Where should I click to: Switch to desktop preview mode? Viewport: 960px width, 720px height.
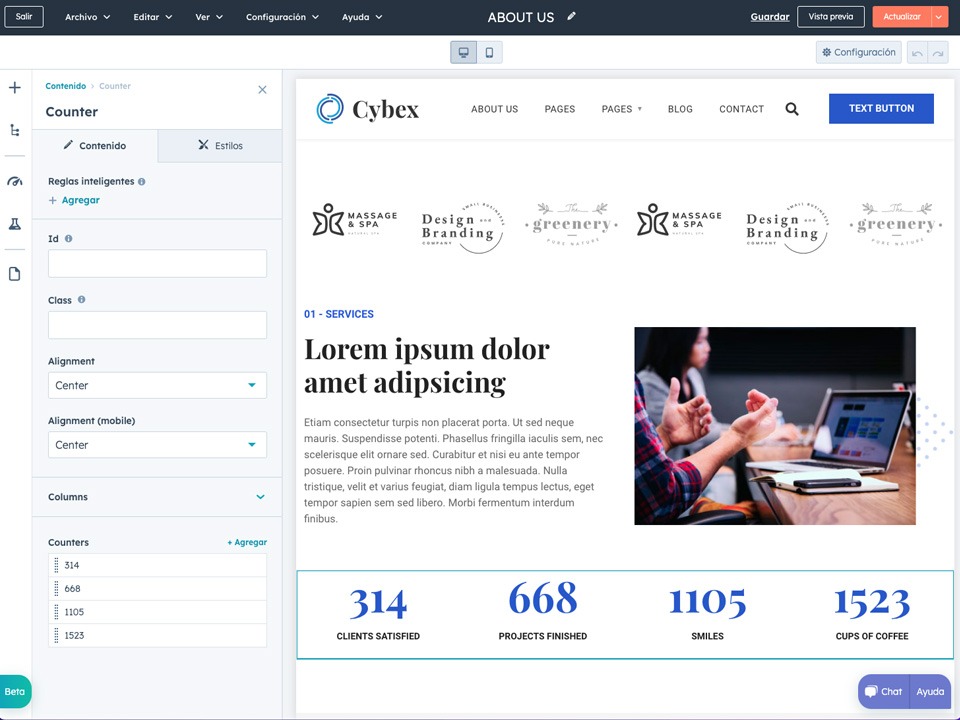(463, 53)
